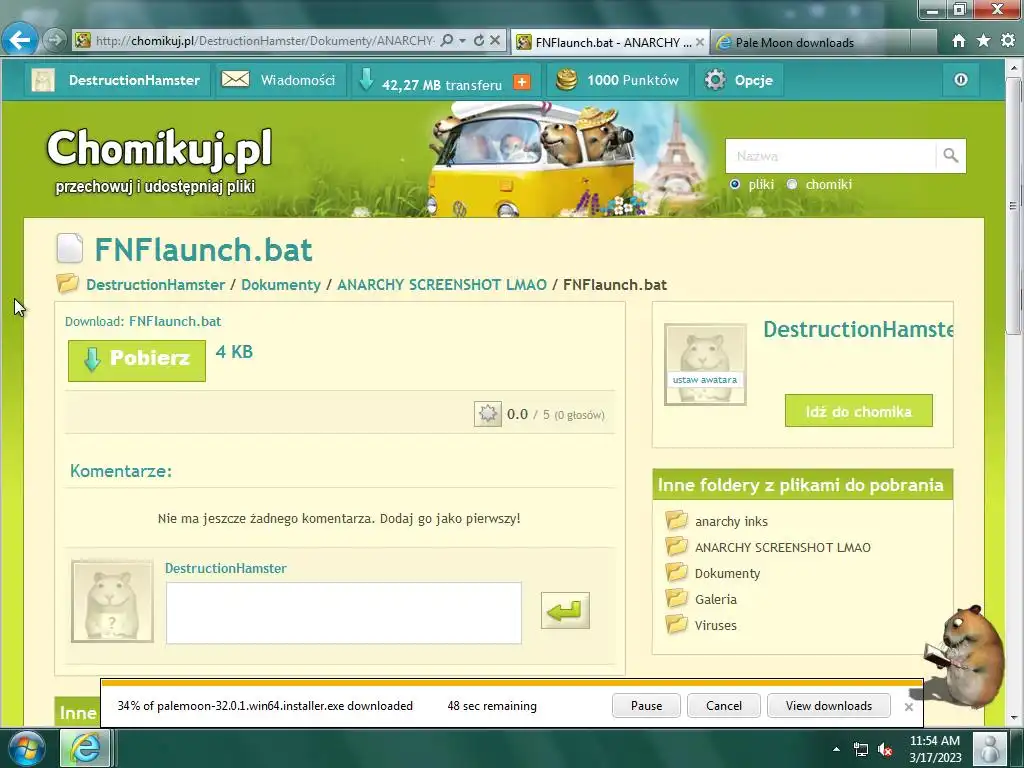1024x768 pixels.
Task: Open DestructionHamster profile in top bar
Action: pos(117,80)
